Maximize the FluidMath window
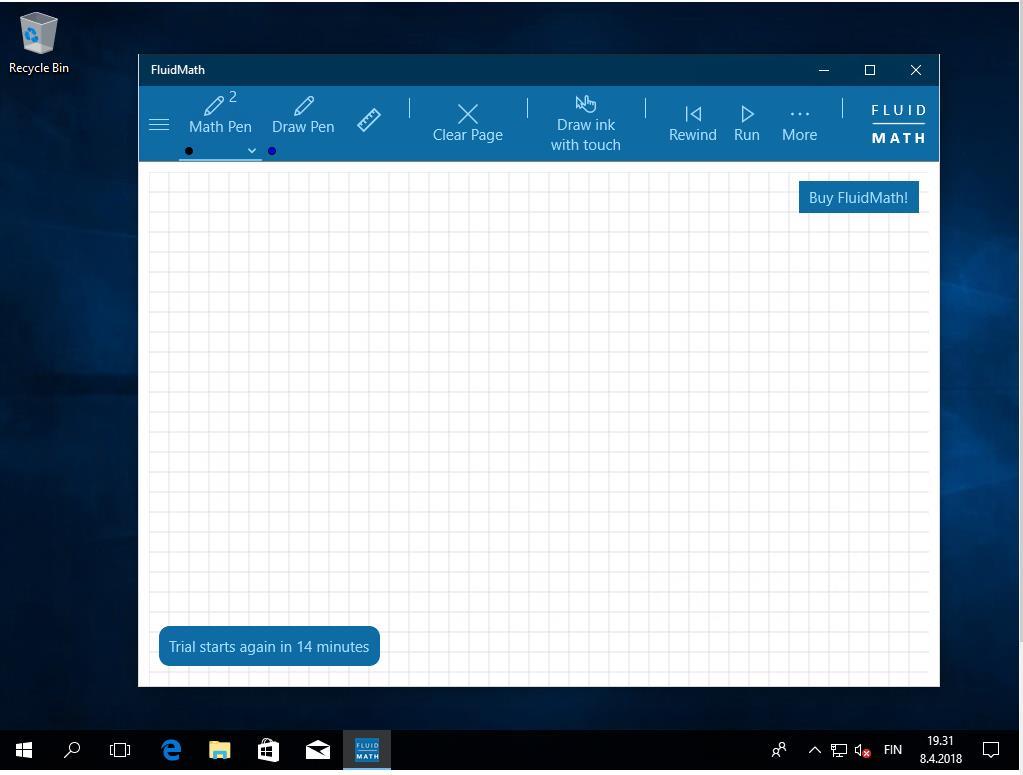 [870, 70]
